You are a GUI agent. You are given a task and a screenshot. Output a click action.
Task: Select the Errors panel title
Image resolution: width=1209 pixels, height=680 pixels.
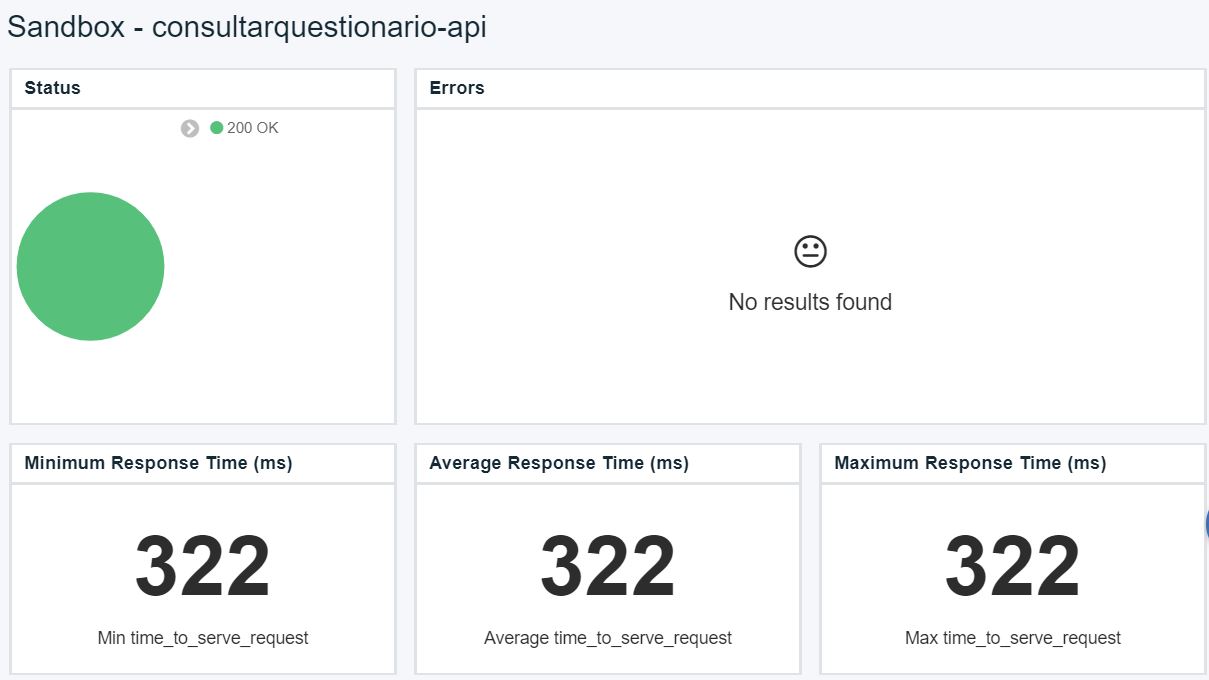[x=457, y=88]
